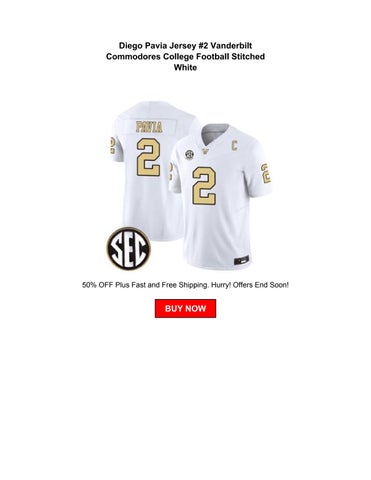Screen dimensions: 371x480
Task: Click the front-view white jersey image body
Action: coord(220,197)
